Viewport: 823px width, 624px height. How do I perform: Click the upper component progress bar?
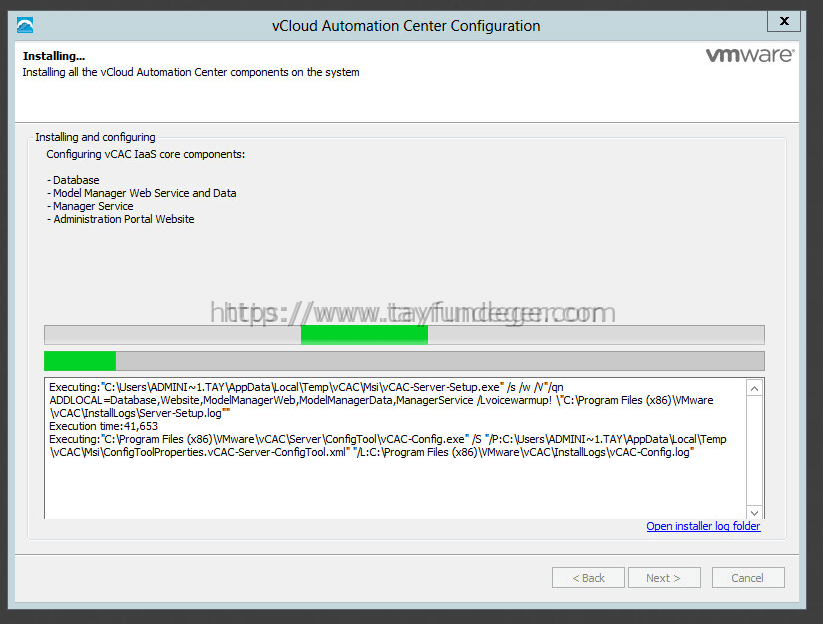[x=404, y=335]
